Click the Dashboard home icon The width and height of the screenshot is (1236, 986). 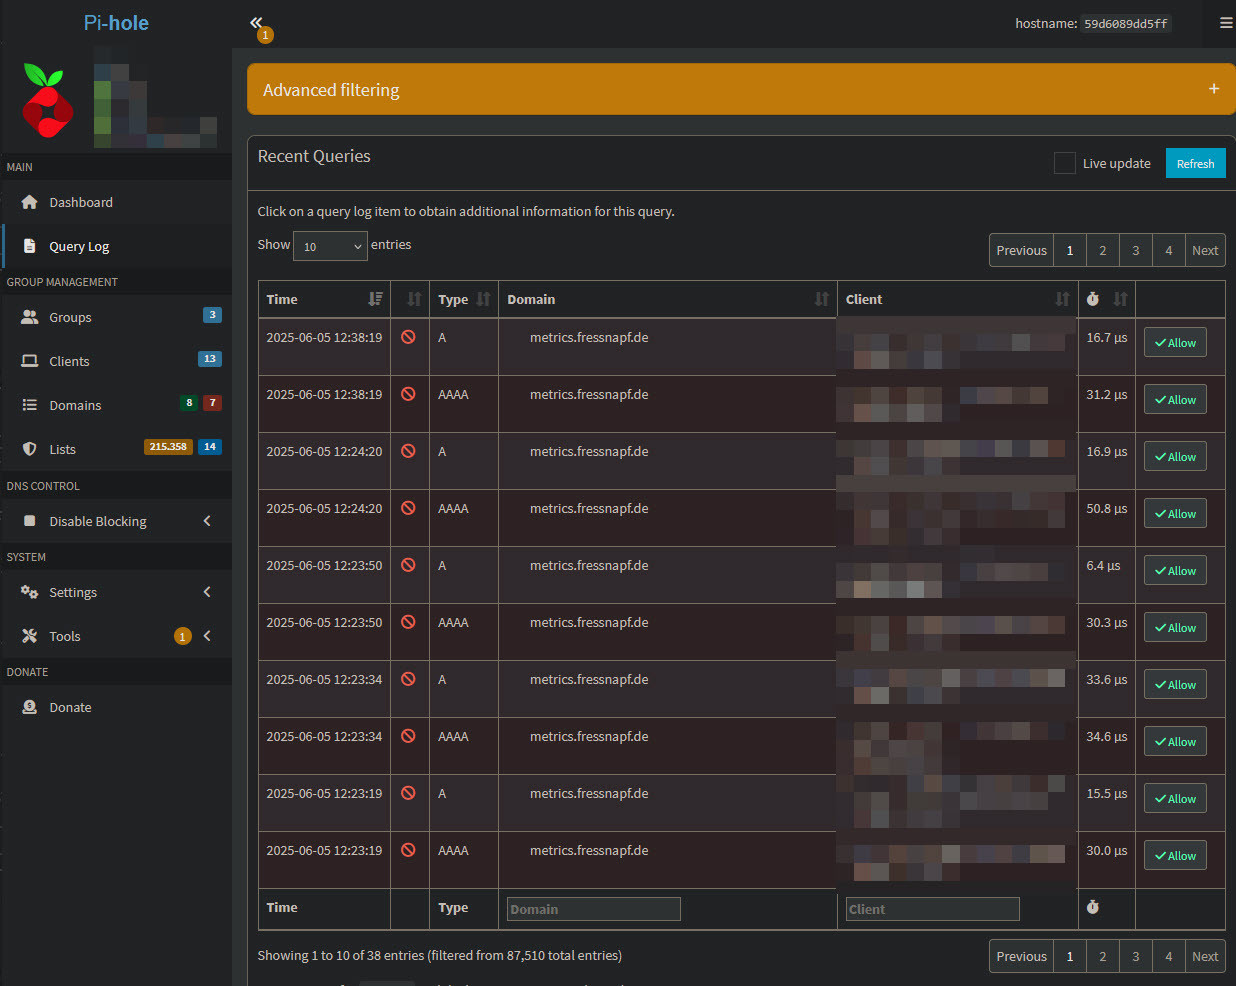[x=29, y=202]
